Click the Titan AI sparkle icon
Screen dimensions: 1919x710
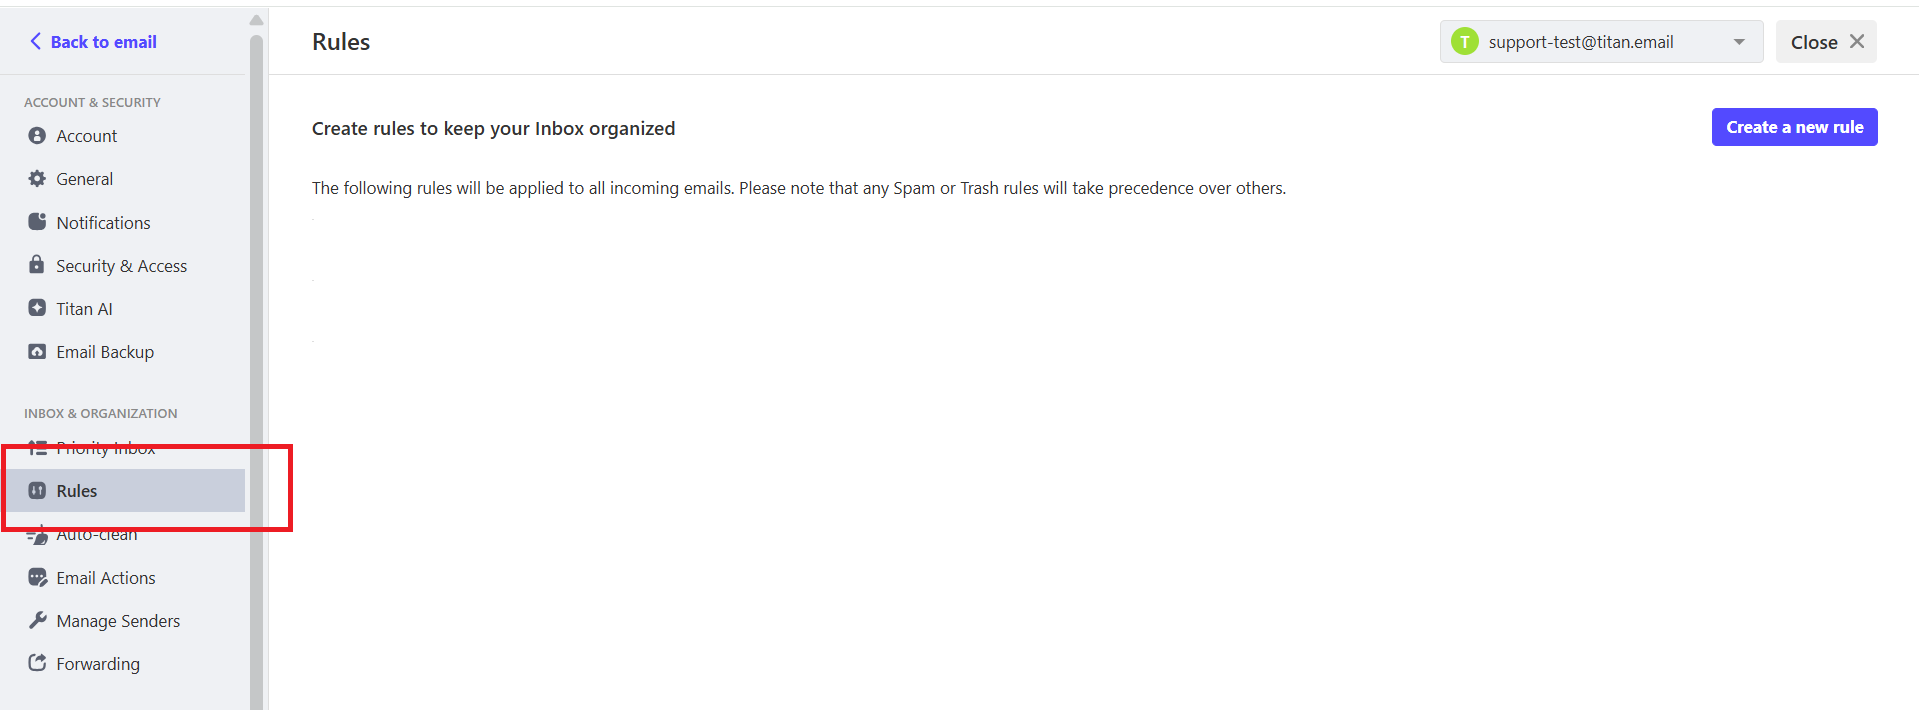(x=37, y=308)
